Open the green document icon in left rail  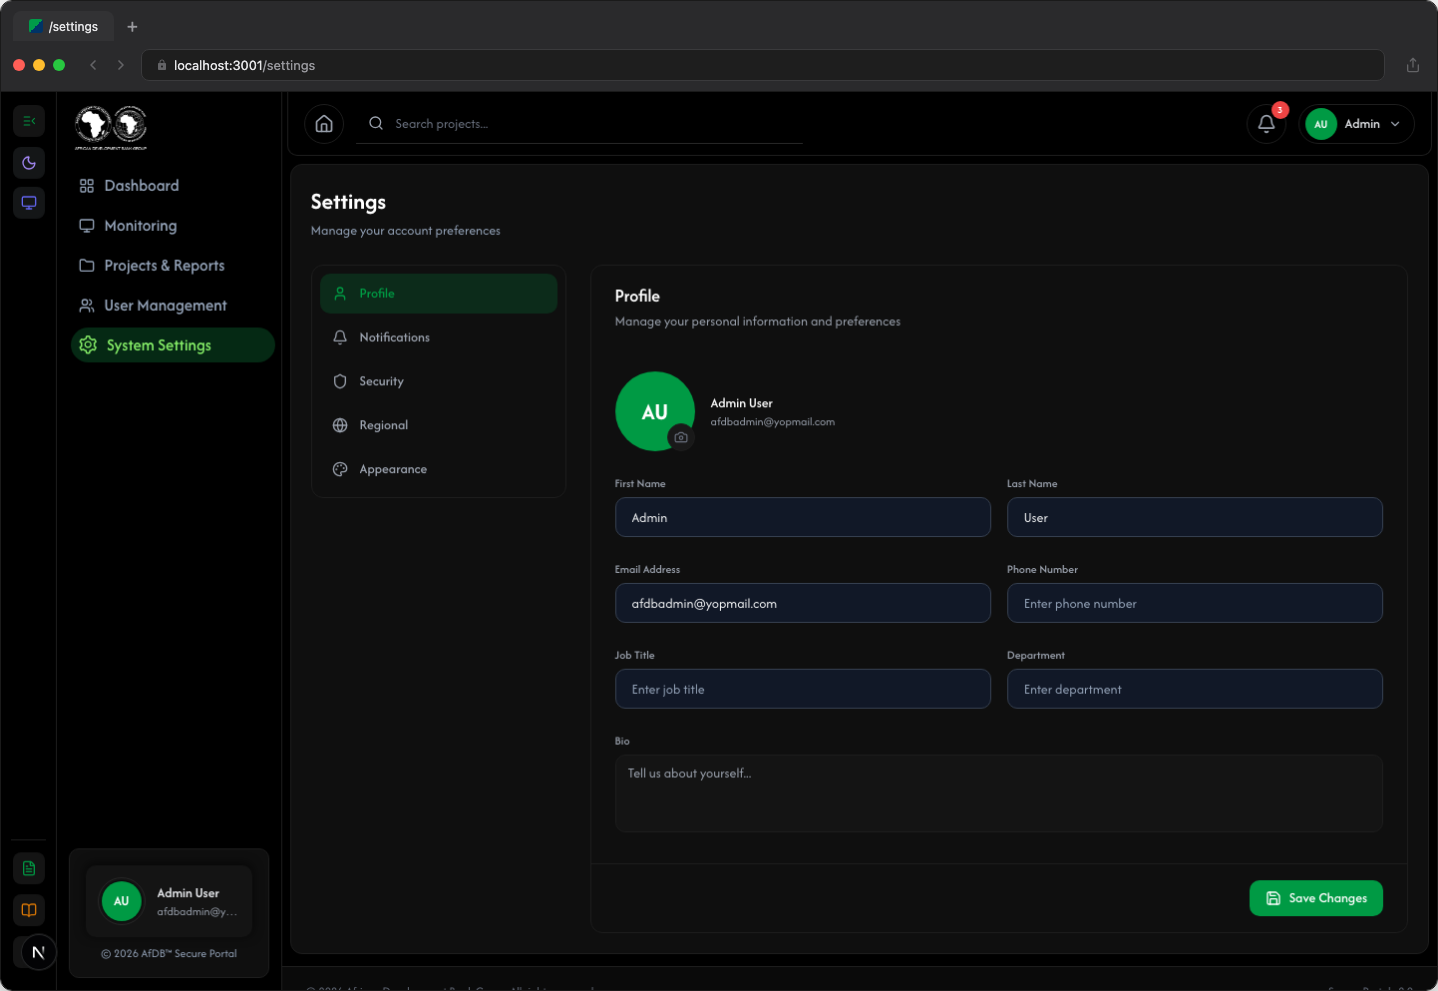[29, 868]
